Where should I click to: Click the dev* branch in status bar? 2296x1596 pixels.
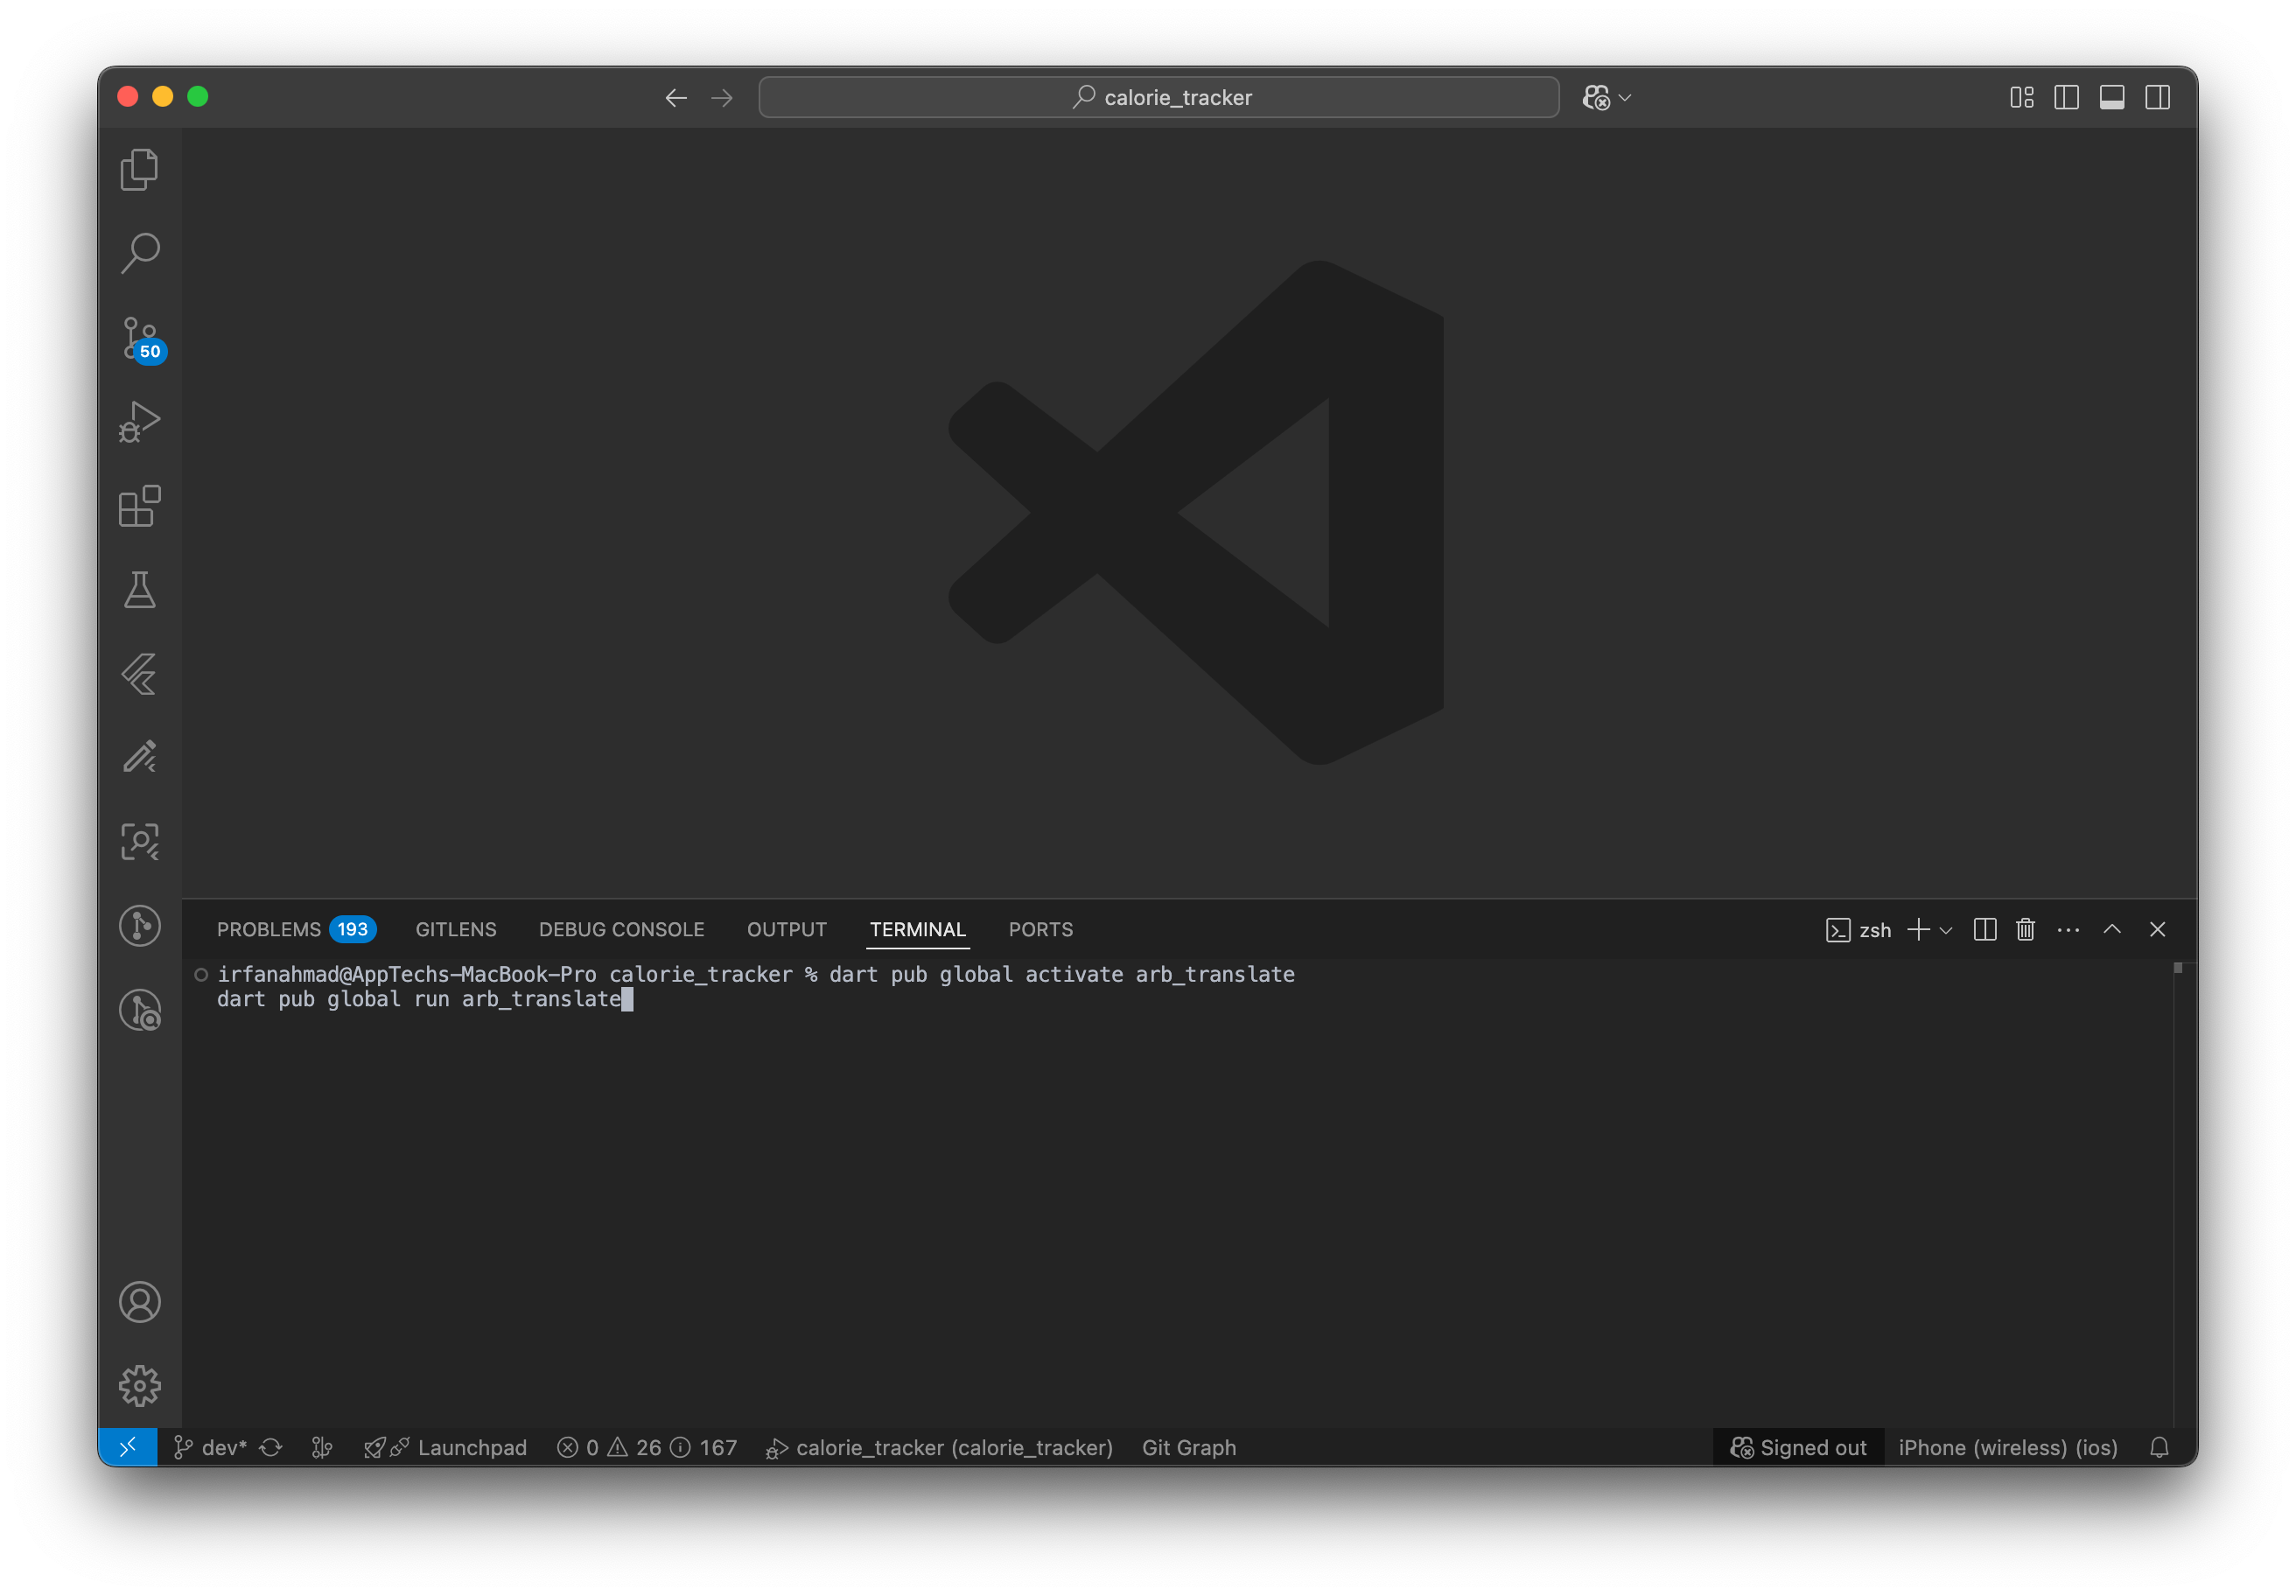pos(210,1447)
